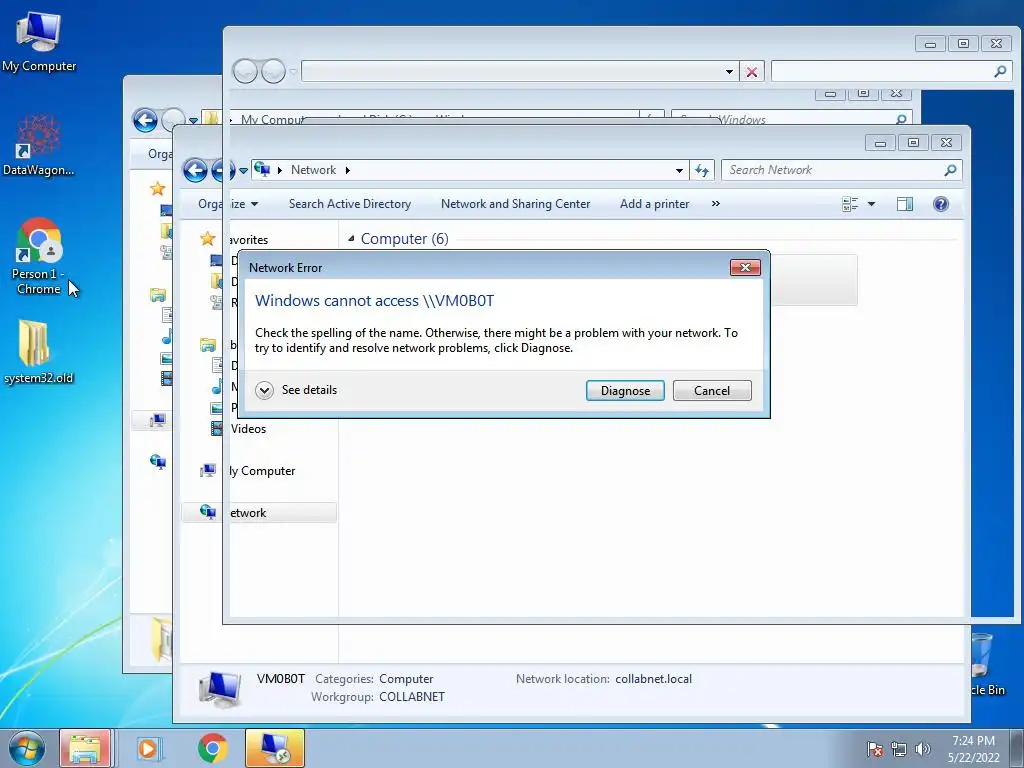
Task: Click Add a printer toolbar item
Action: (654, 204)
